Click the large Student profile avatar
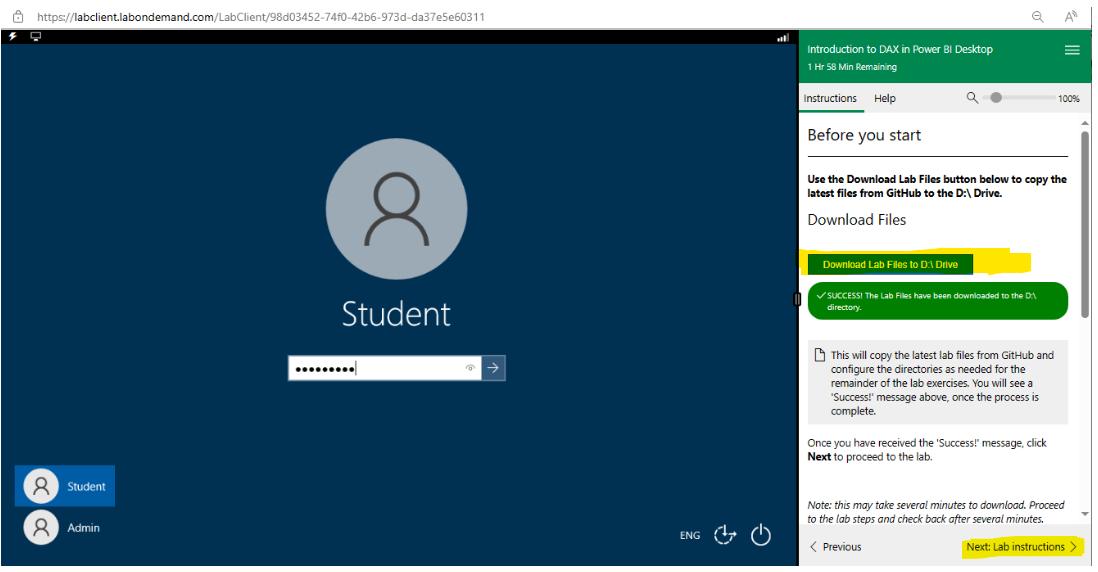Image resolution: width=1098 pixels, height=572 pixels. 396,209
